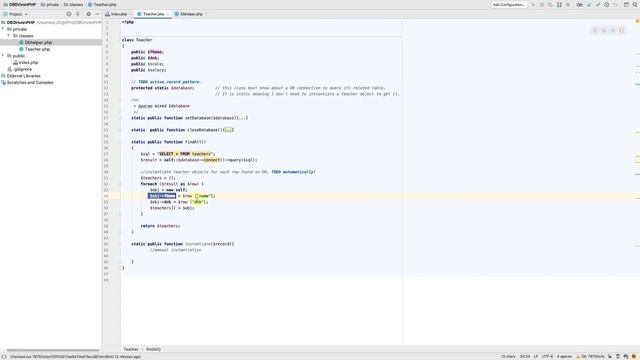
Task: Expand the folded closeDatabase function body
Action: tap(228, 130)
